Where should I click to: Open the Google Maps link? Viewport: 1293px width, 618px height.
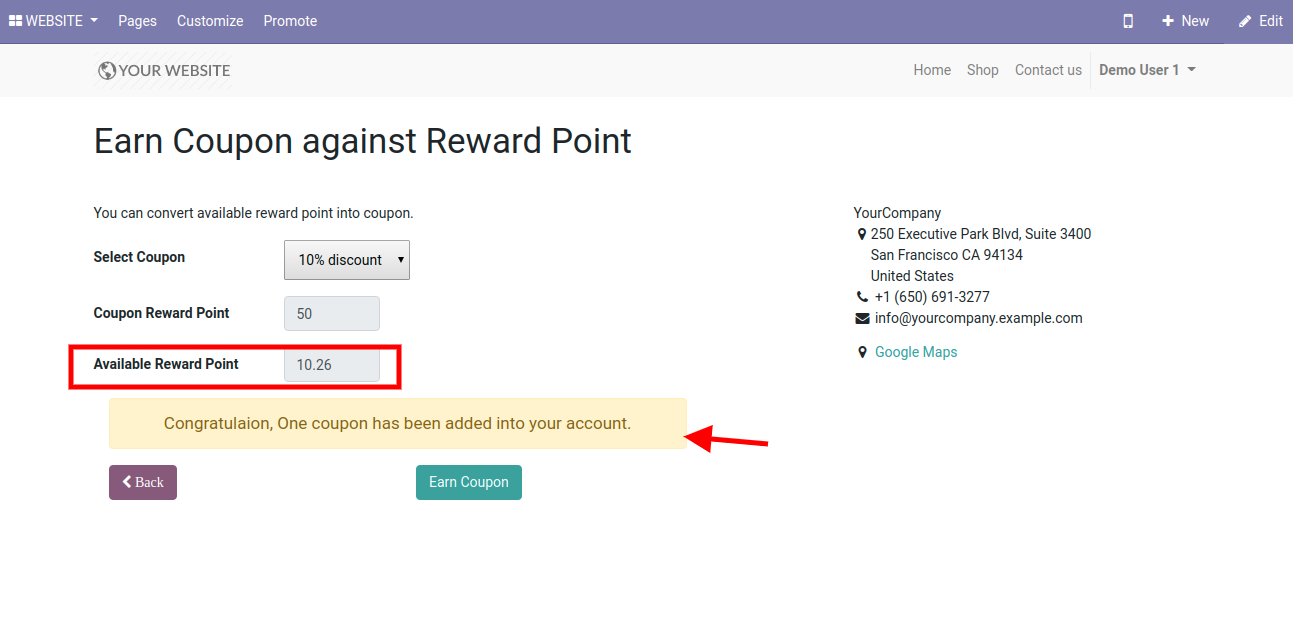point(916,352)
